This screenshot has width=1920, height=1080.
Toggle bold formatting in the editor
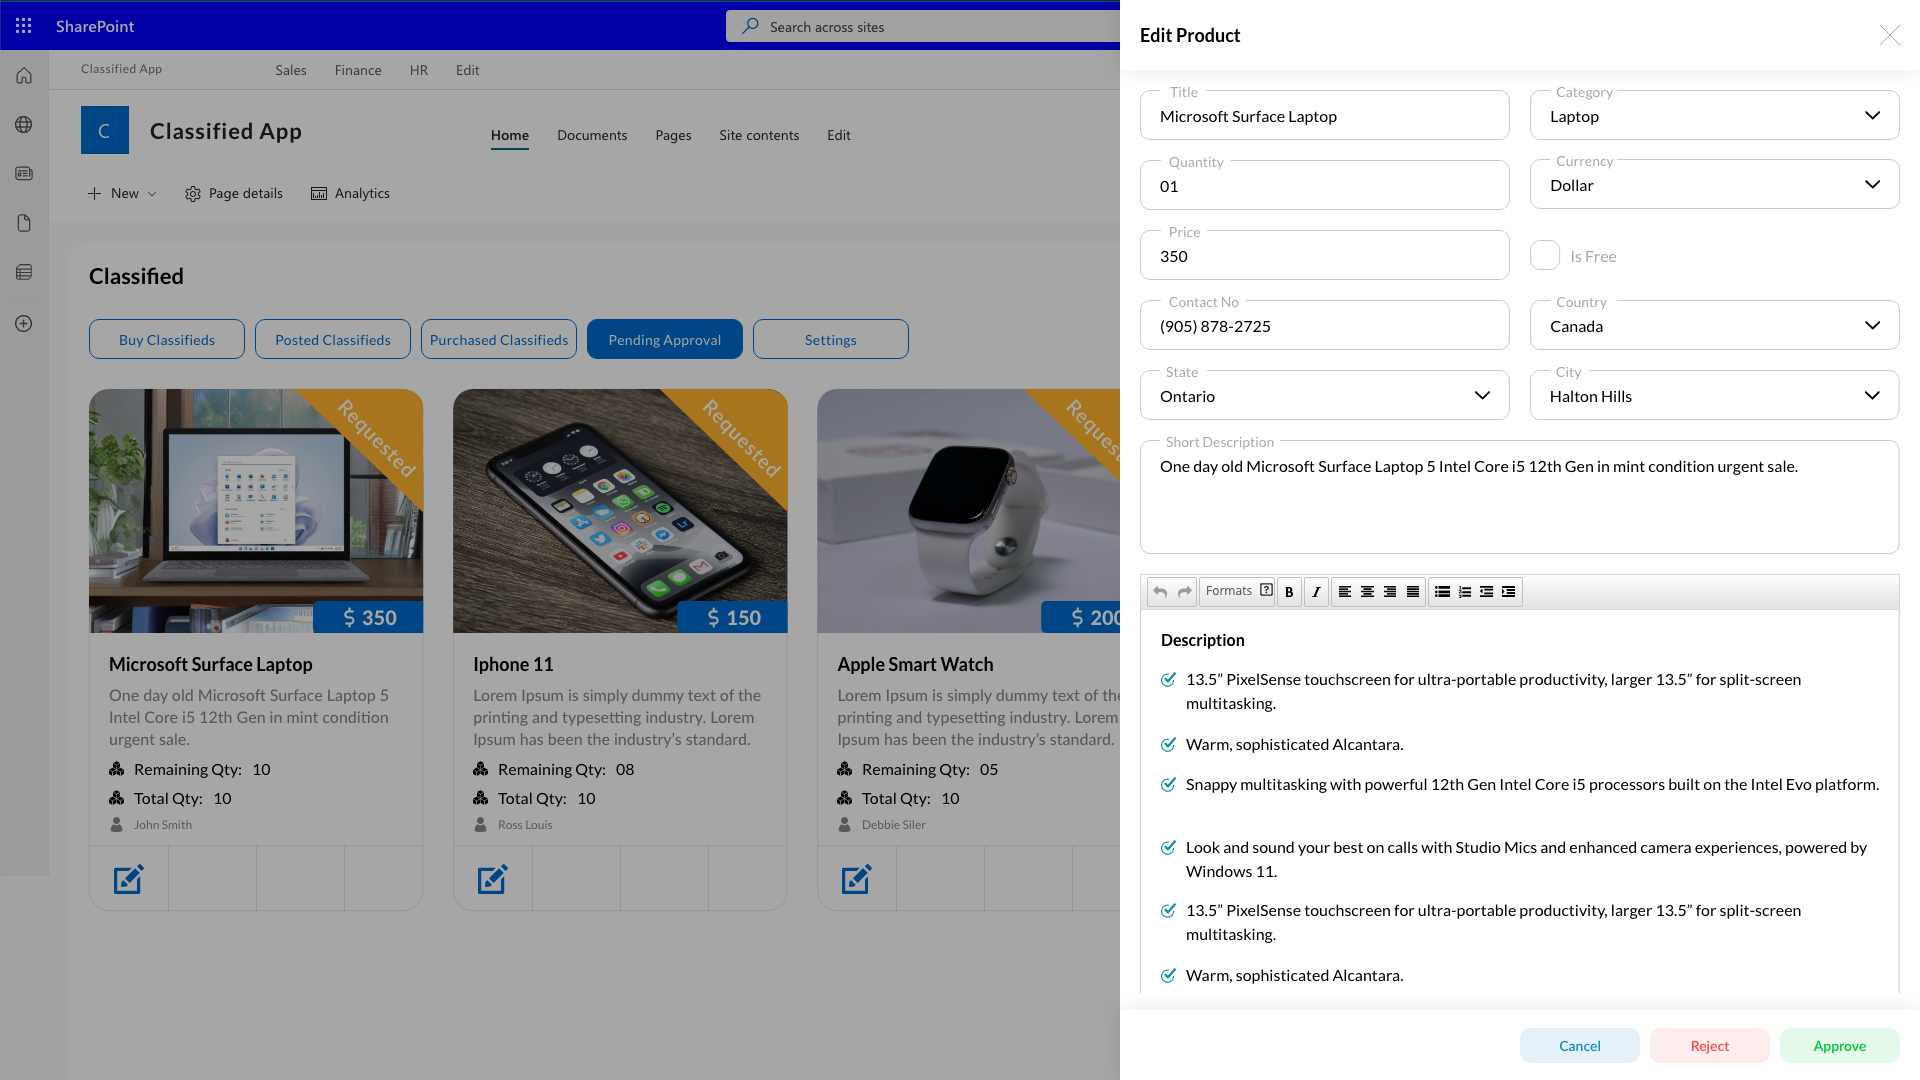[x=1289, y=592]
